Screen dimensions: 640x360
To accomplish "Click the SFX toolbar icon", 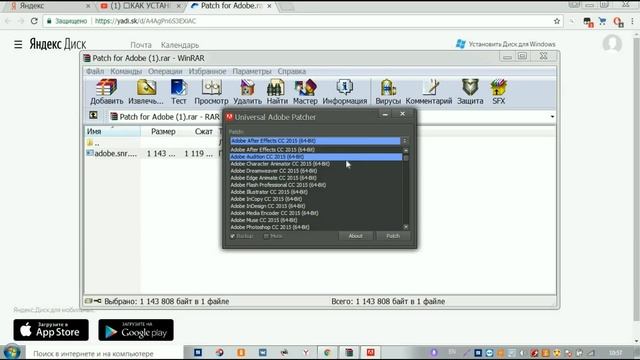I will [498, 92].
